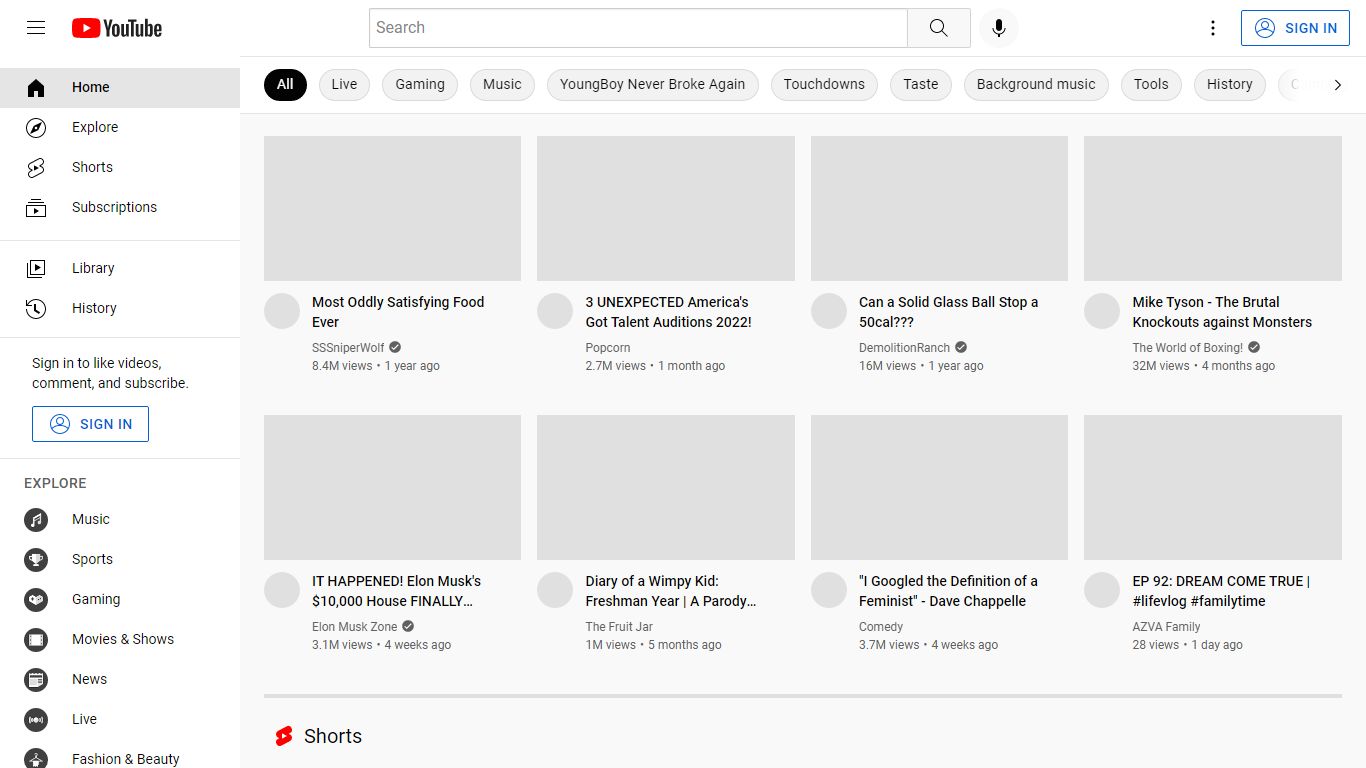This screenshot has height=768, width=1366.
Task: Select the Tools filter chip
Action: [1151, 84]
